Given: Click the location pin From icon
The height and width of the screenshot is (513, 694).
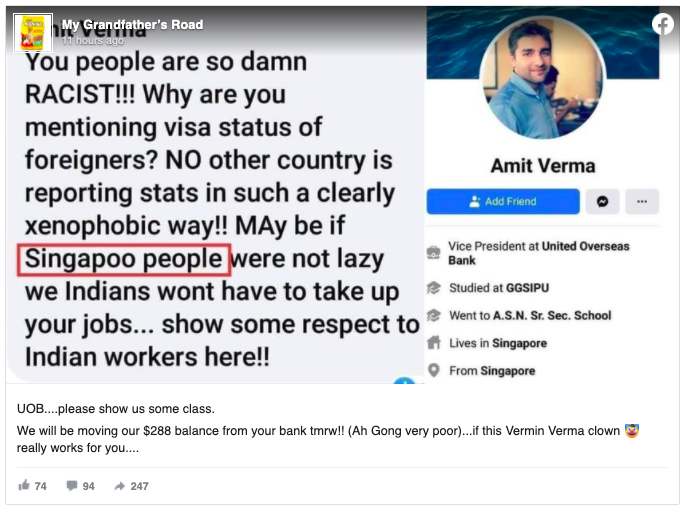Looking at the screenshot, I should pyautogui.click(x=434, y=370).
